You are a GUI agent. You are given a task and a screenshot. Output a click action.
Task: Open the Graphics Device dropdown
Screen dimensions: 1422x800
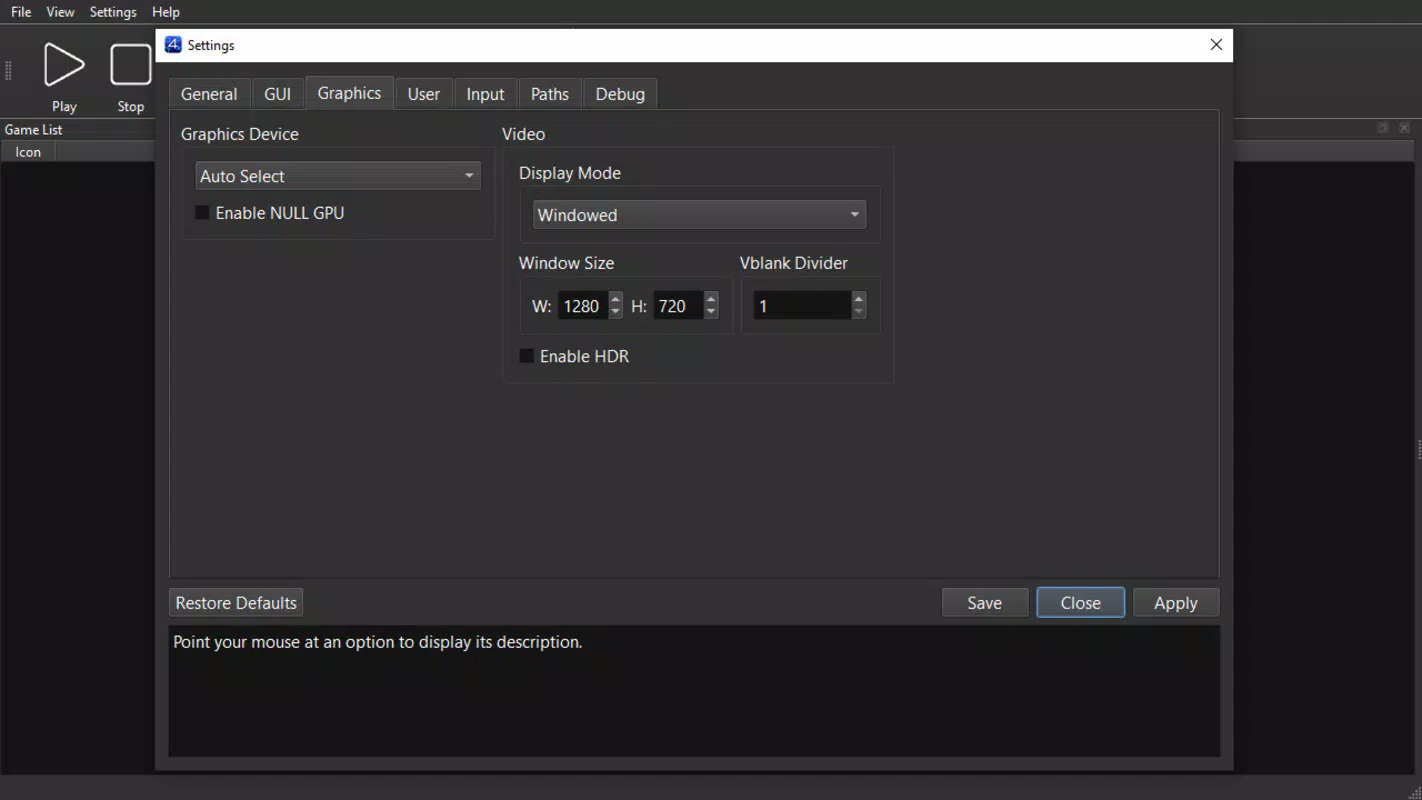pos(338,176)
